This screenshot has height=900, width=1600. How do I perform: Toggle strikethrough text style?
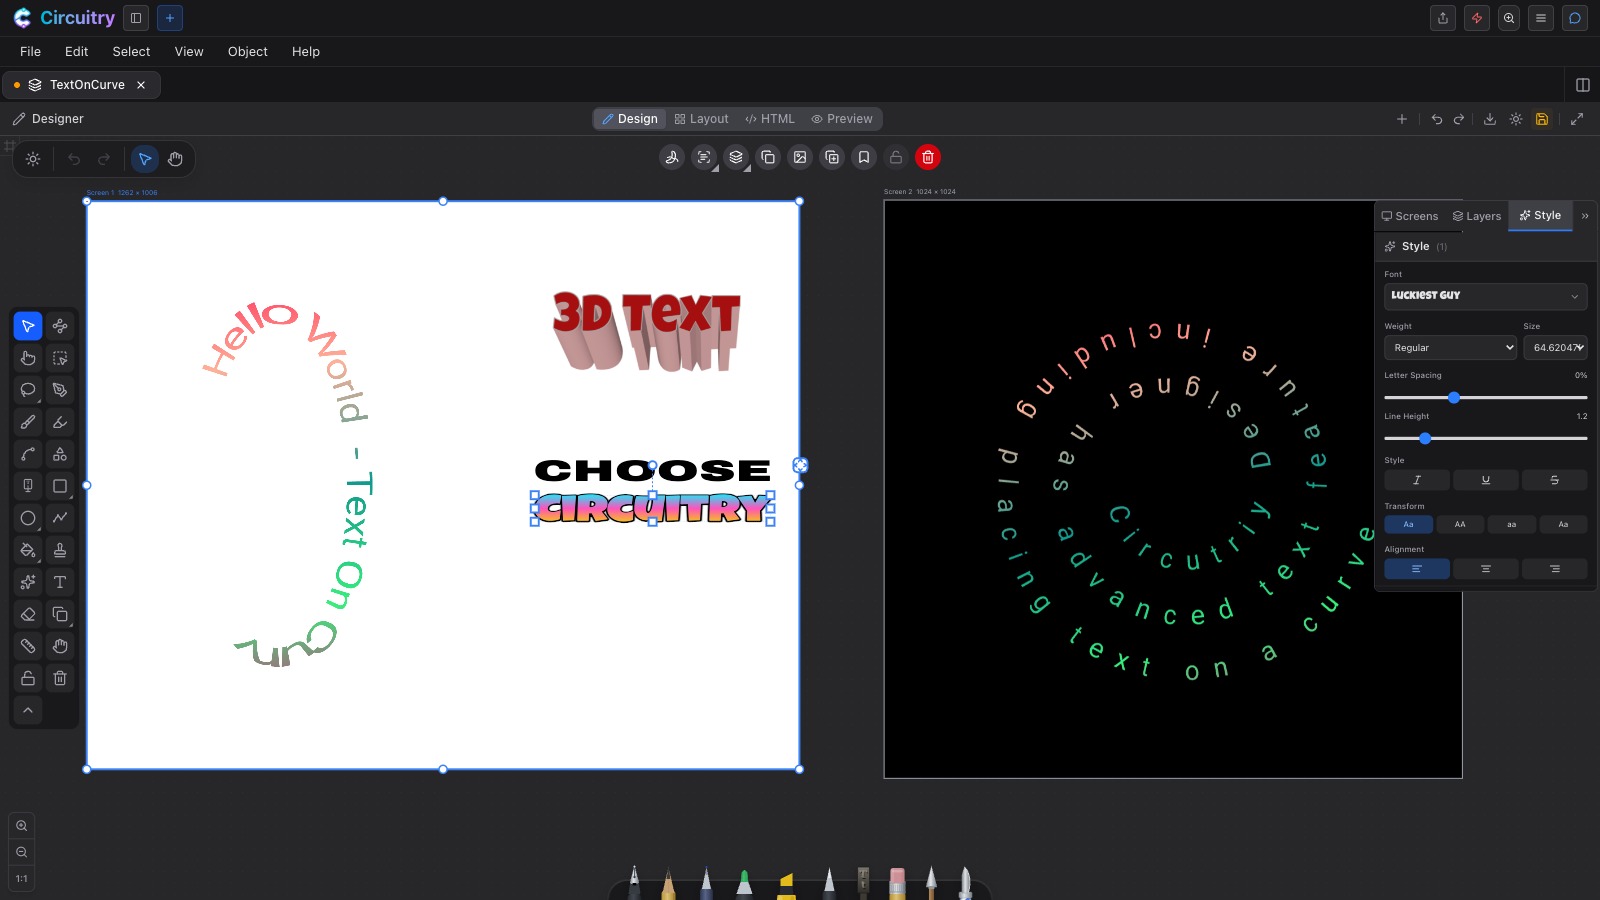click(1555, 480)
